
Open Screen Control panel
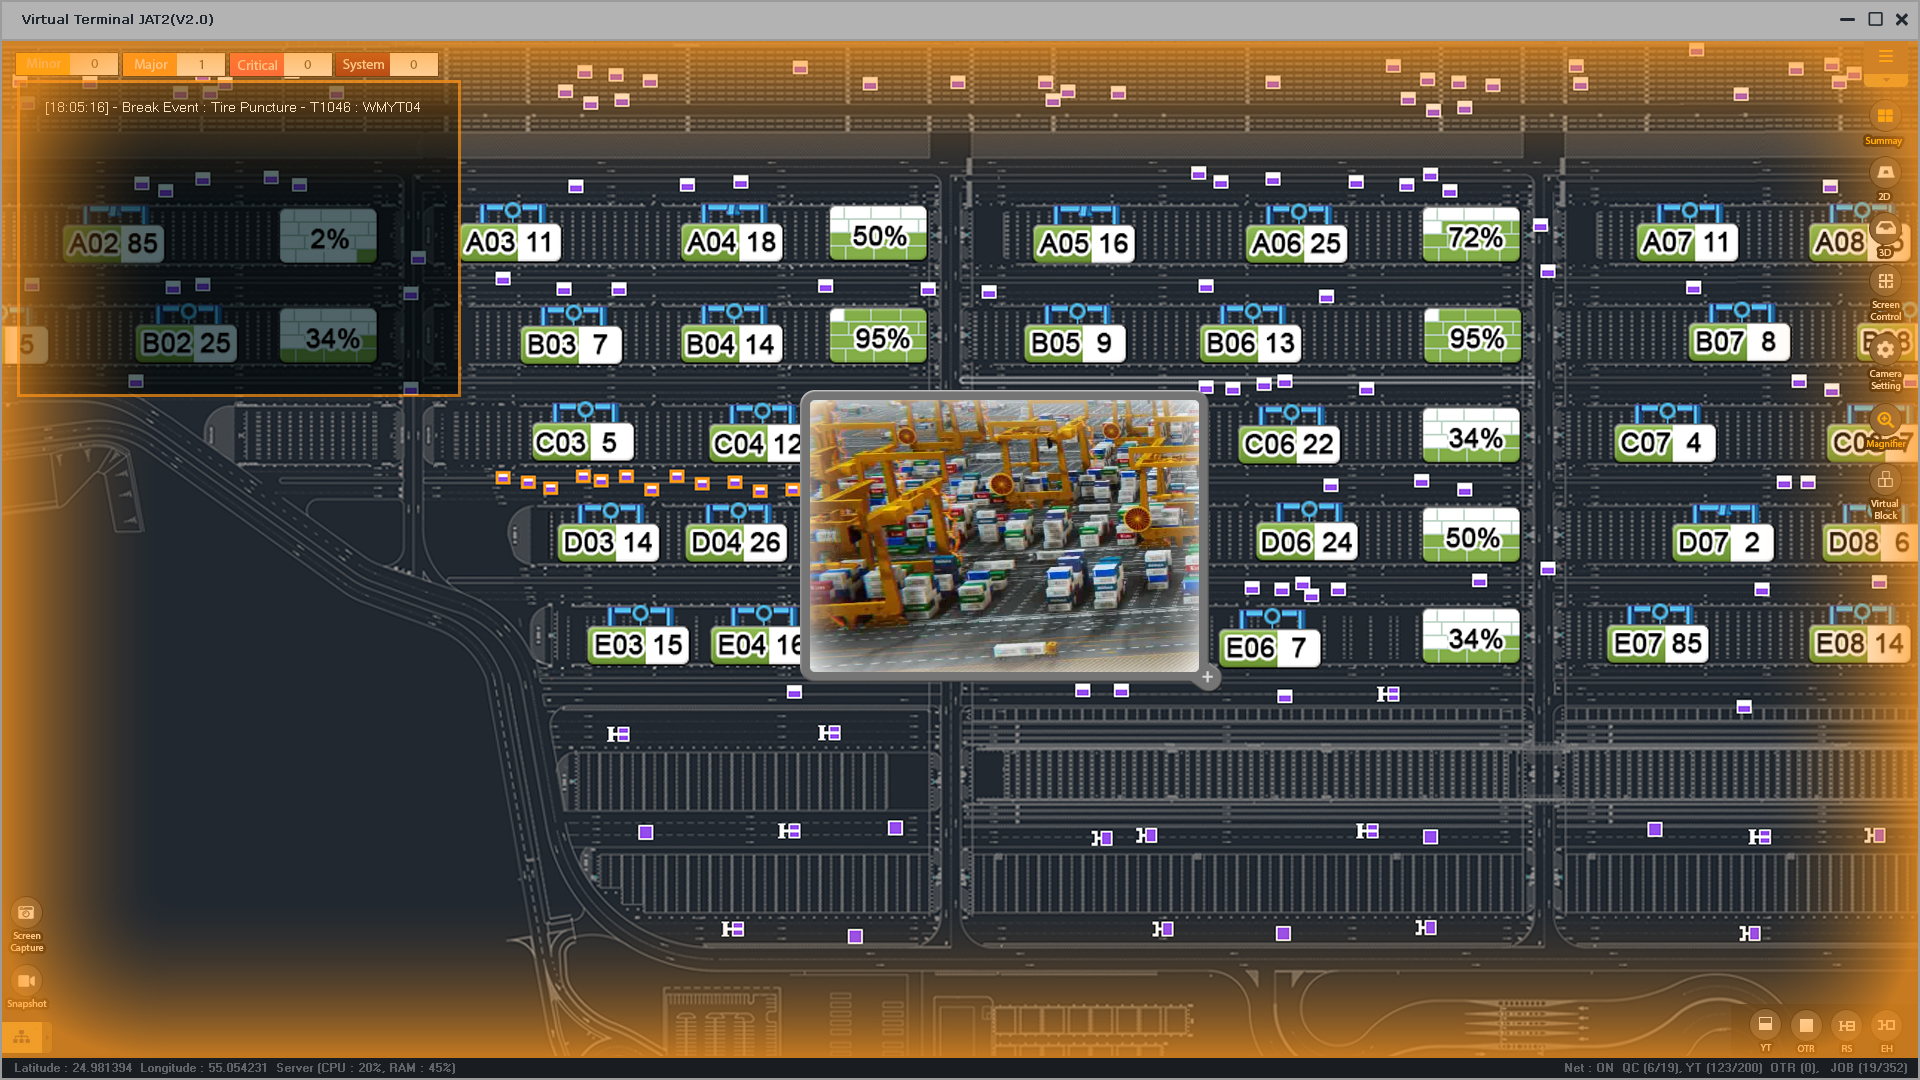coord(1885,283)
